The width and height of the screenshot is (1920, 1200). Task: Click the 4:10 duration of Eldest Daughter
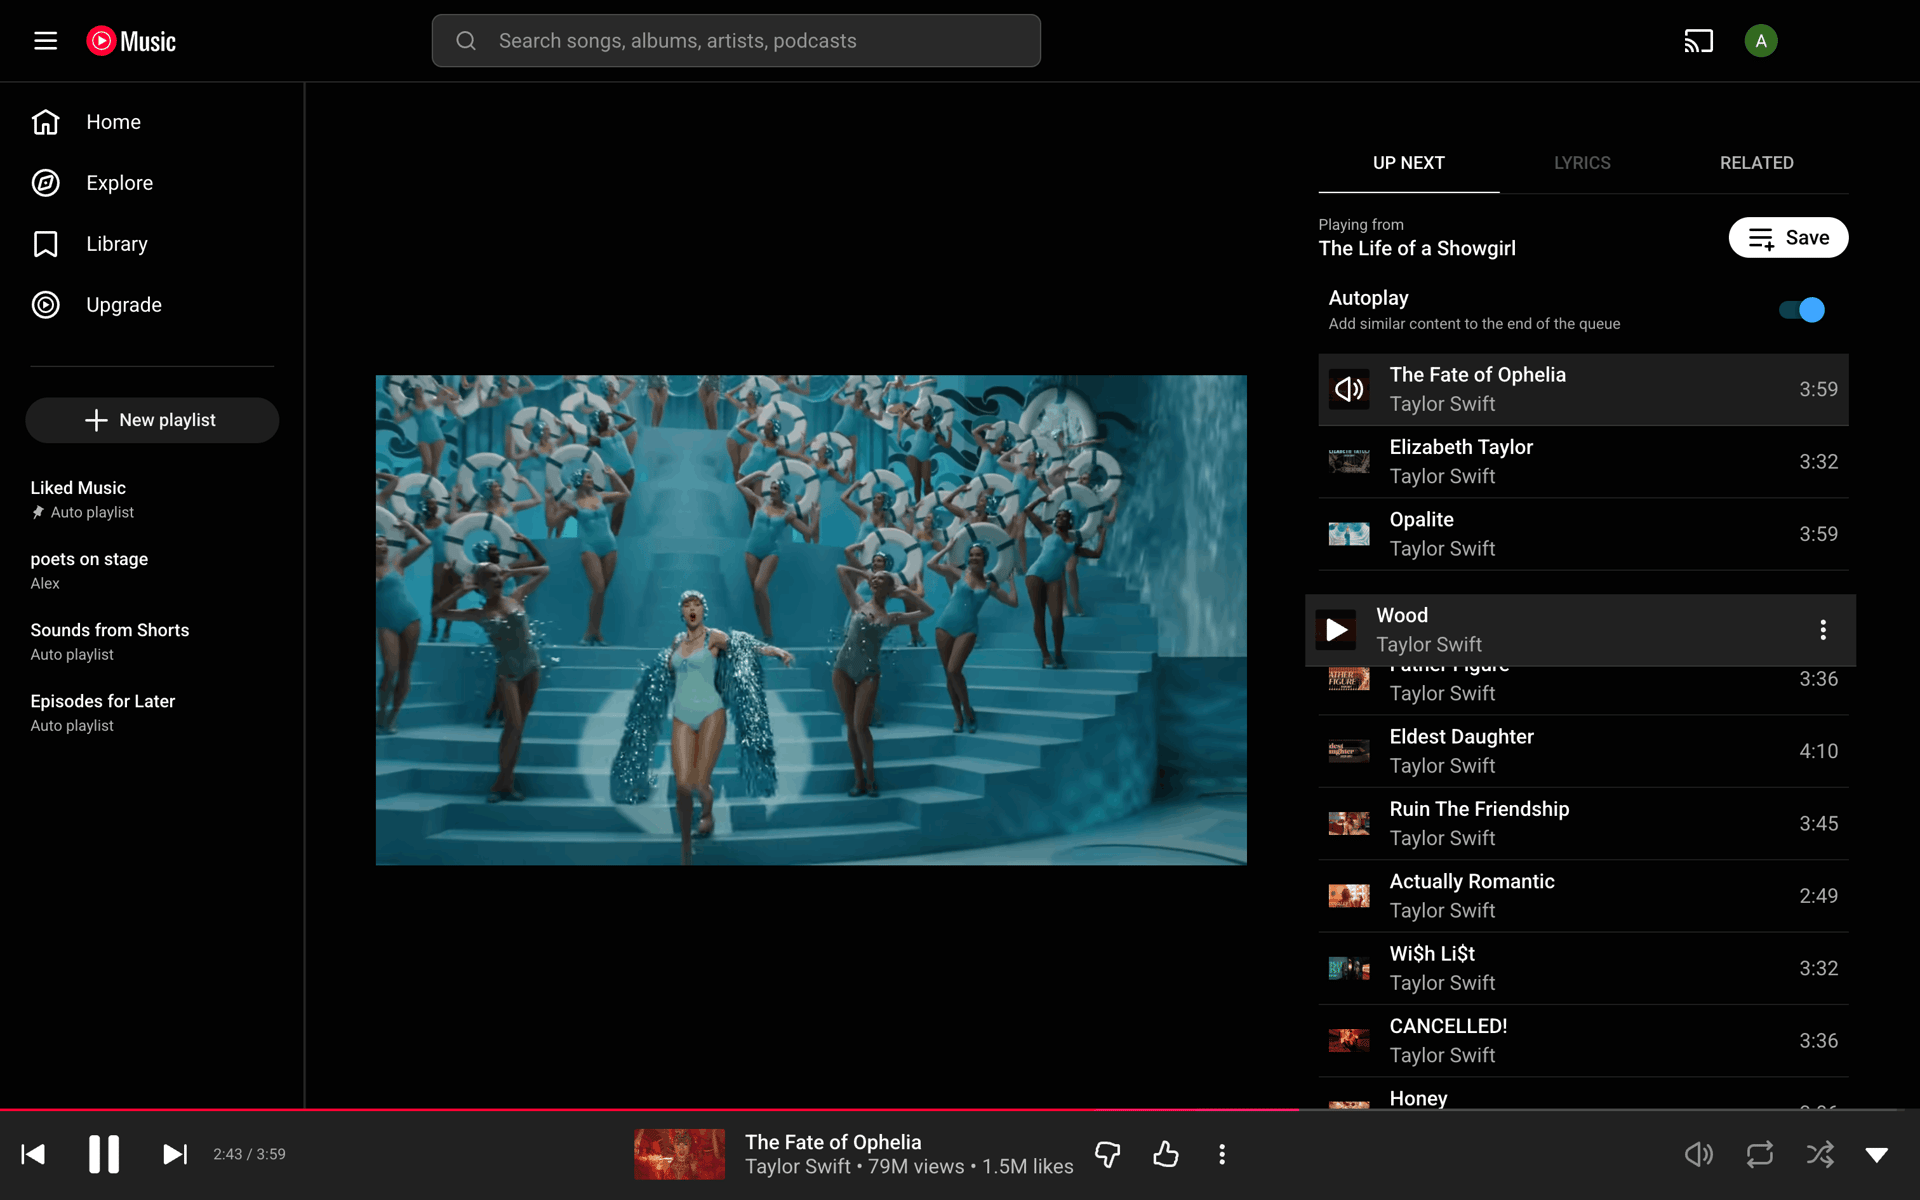[x=1818, y=751]
